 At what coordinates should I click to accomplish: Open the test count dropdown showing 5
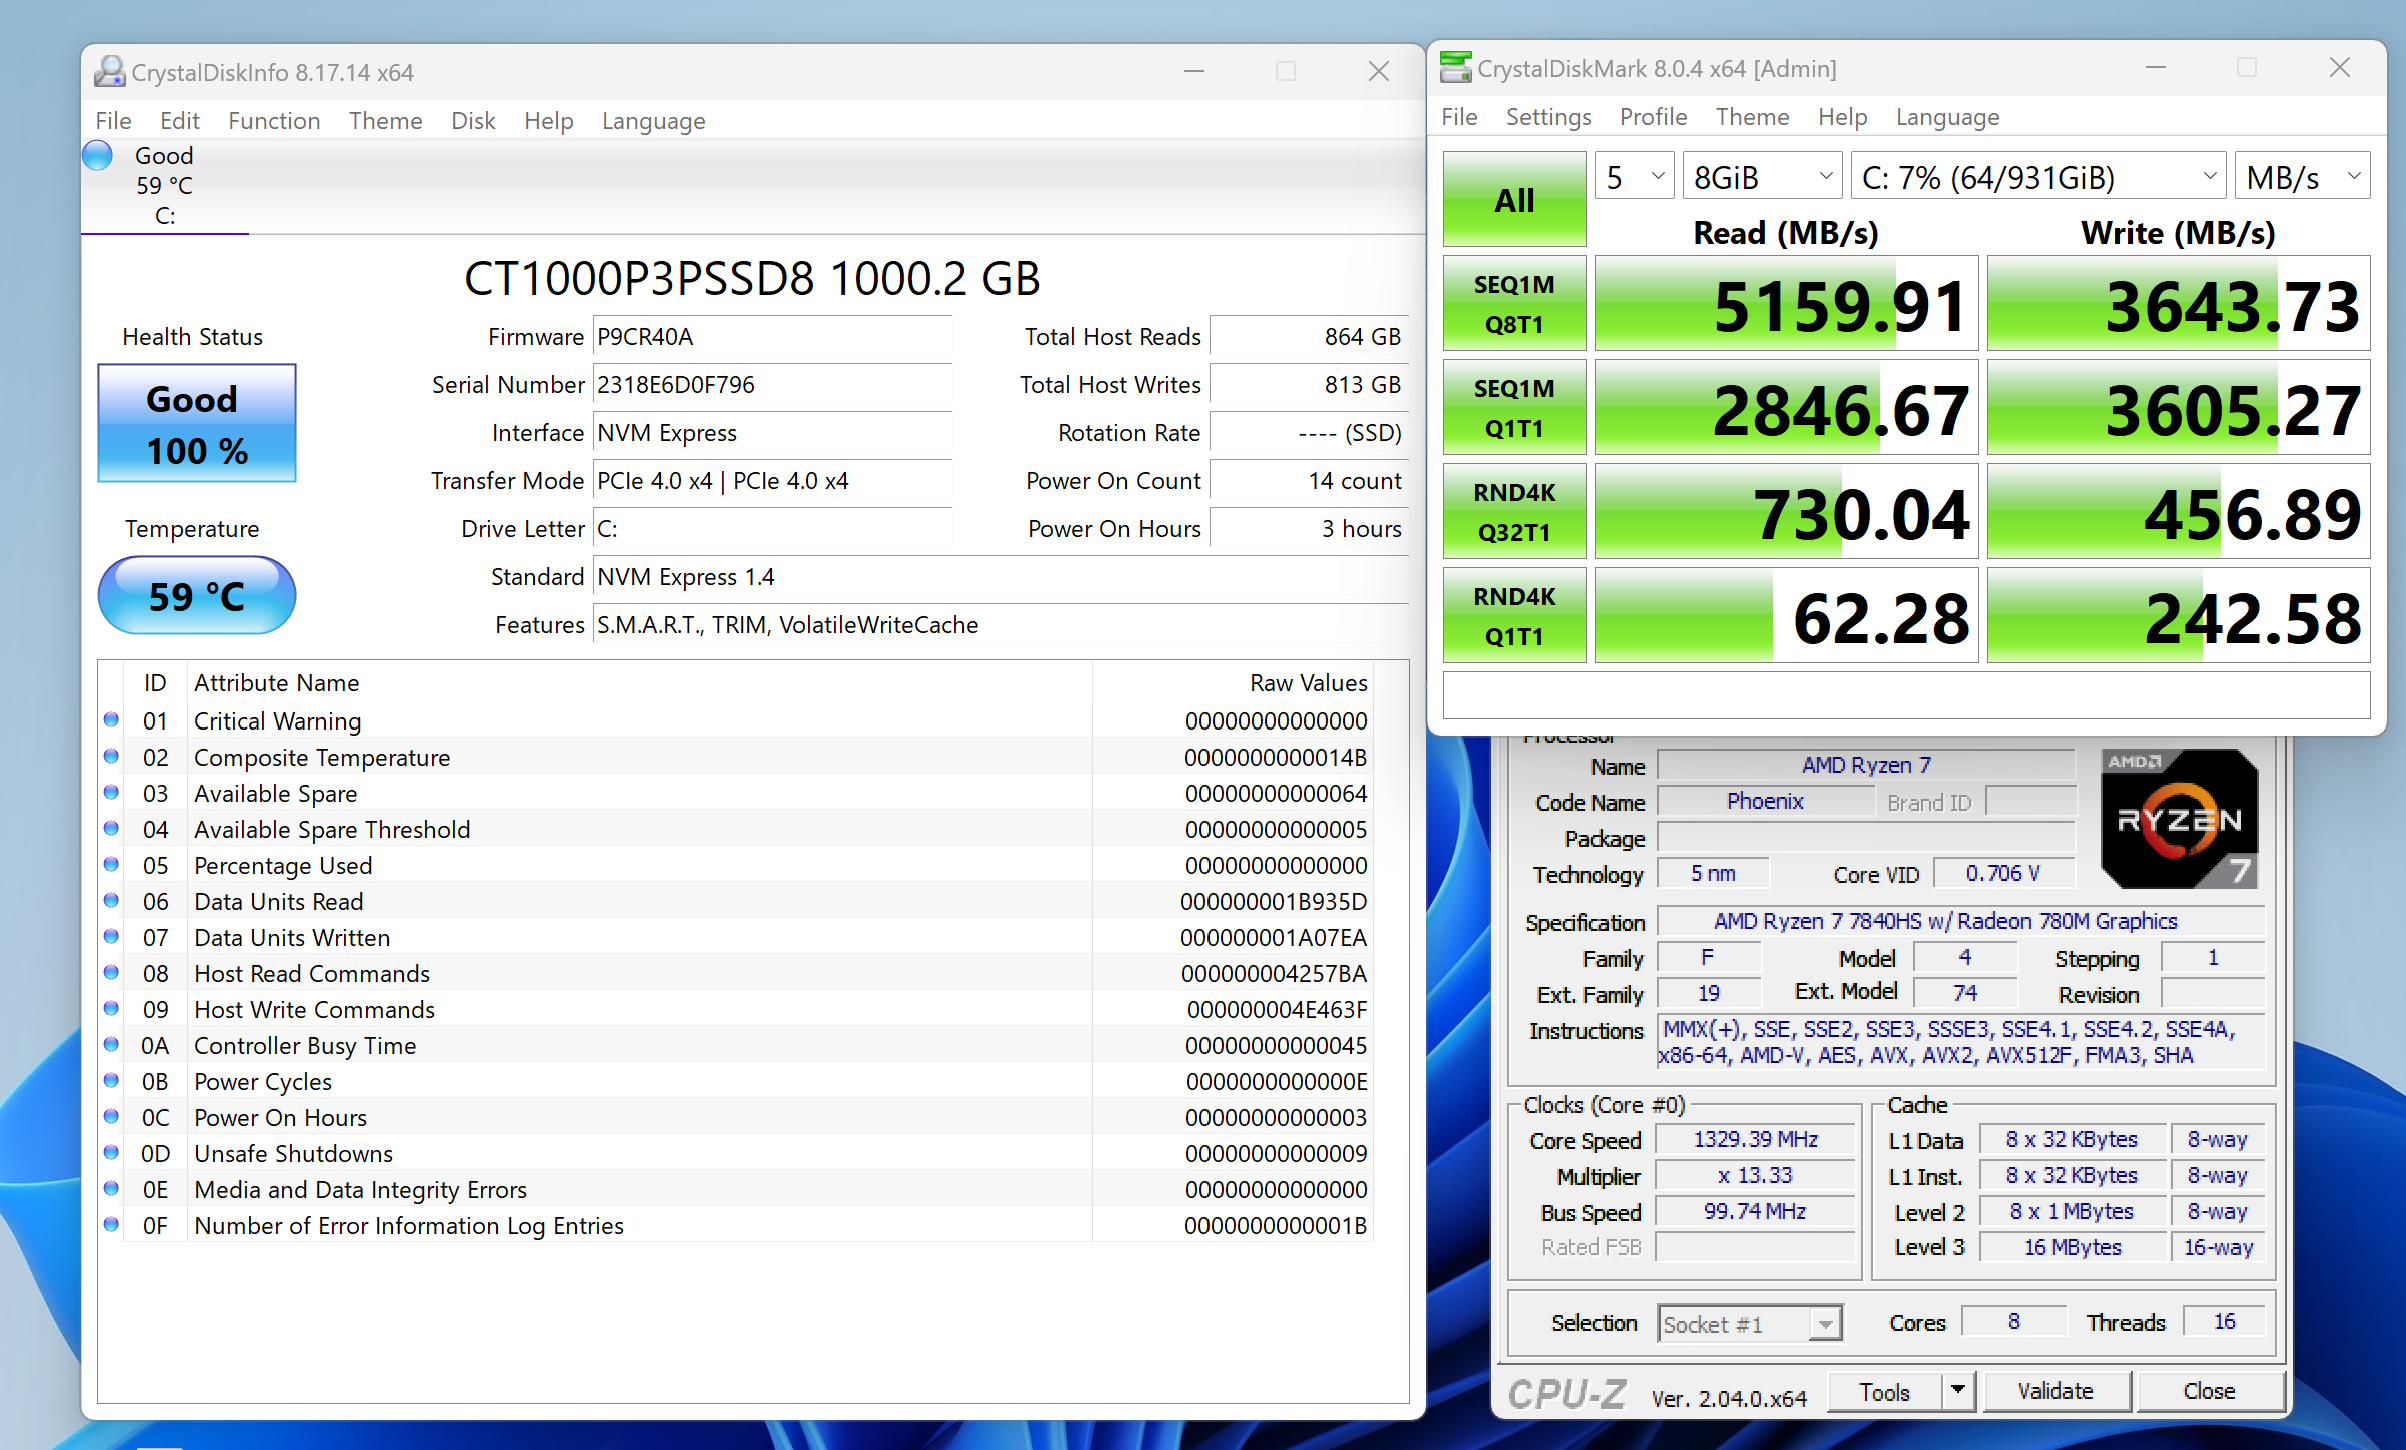click(x=1634, y=177)
